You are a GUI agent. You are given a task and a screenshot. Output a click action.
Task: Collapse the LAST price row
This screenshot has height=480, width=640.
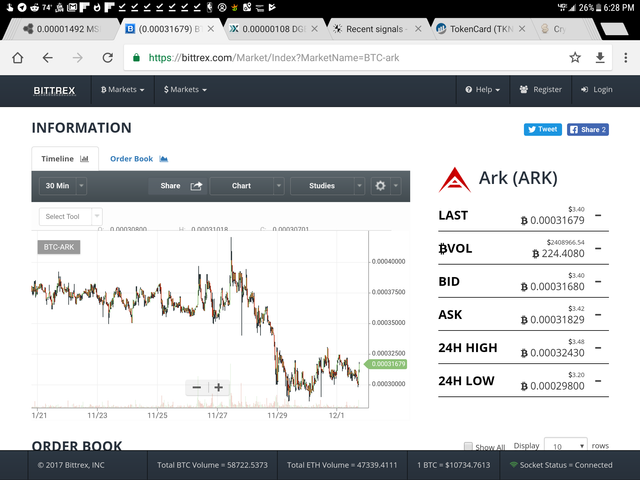click(598, 215)
